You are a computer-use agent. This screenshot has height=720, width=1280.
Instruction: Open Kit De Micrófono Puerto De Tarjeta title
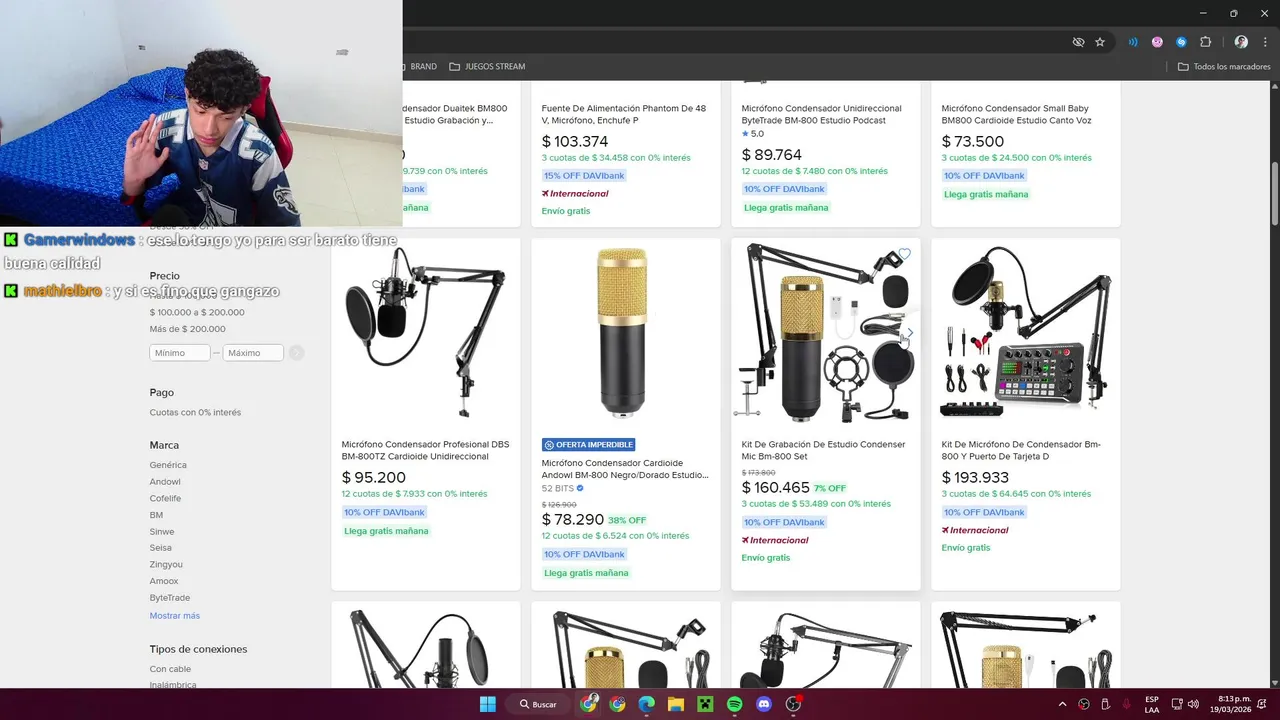(x=1021, y=450)
